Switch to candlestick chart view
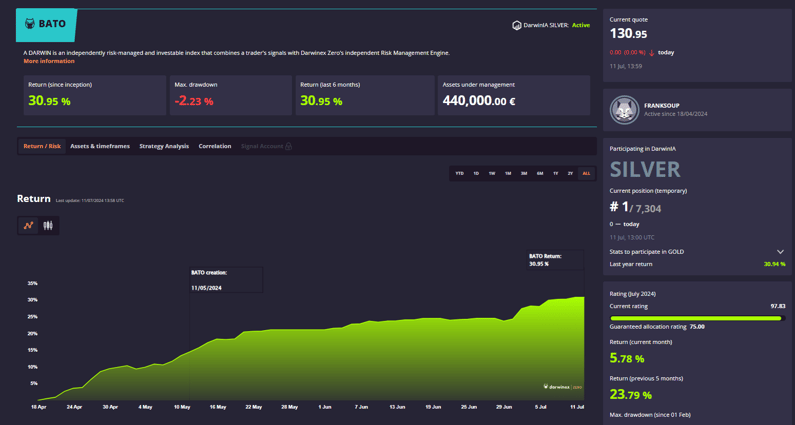 tap(48, 226)
